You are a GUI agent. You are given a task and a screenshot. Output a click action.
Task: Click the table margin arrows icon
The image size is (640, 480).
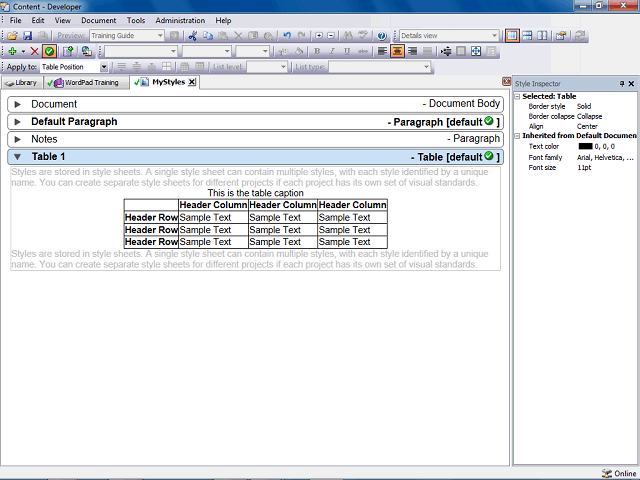(x=446, y=51)
